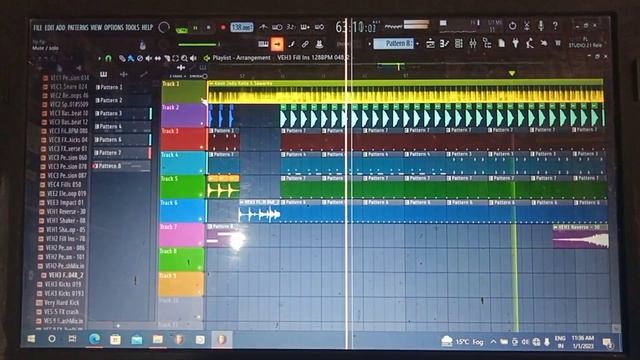This screenshot has width=640, height=360.
Task: Click the one-click audio recording microphone icon
Action: [541, 26]
